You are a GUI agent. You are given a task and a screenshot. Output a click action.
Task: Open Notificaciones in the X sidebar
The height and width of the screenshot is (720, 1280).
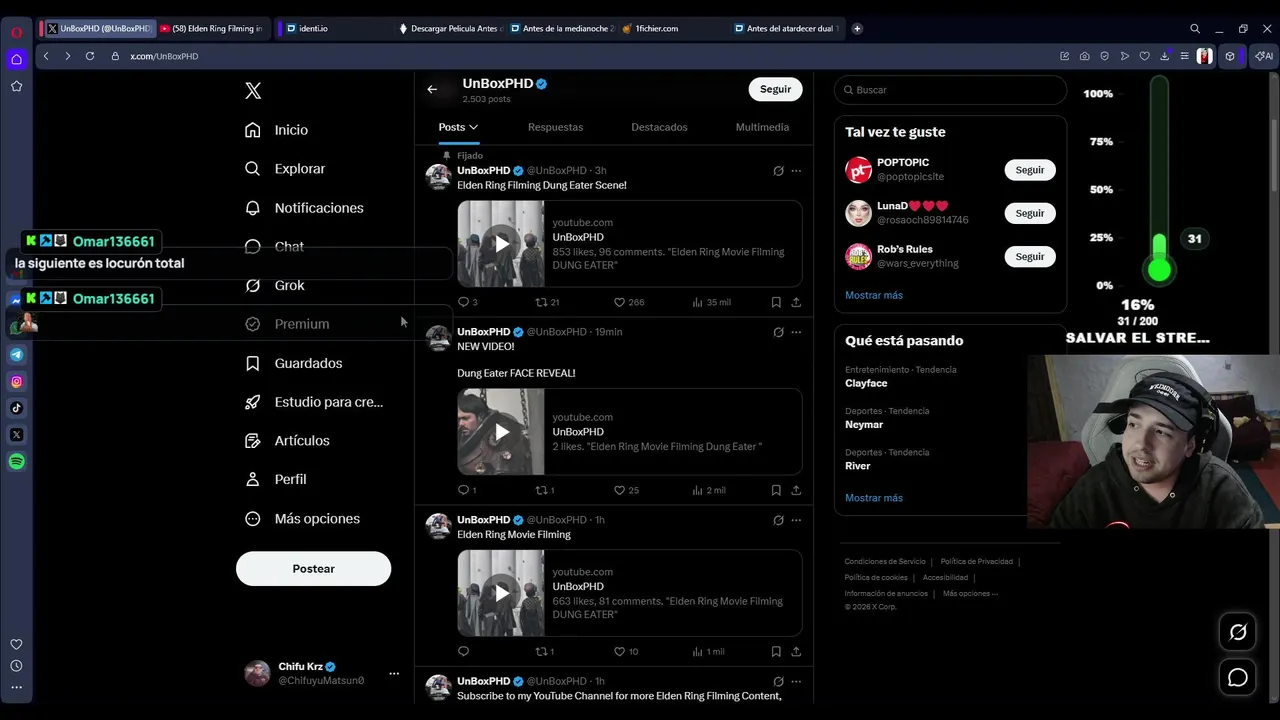pyautogui.click(x=305, y=208)
